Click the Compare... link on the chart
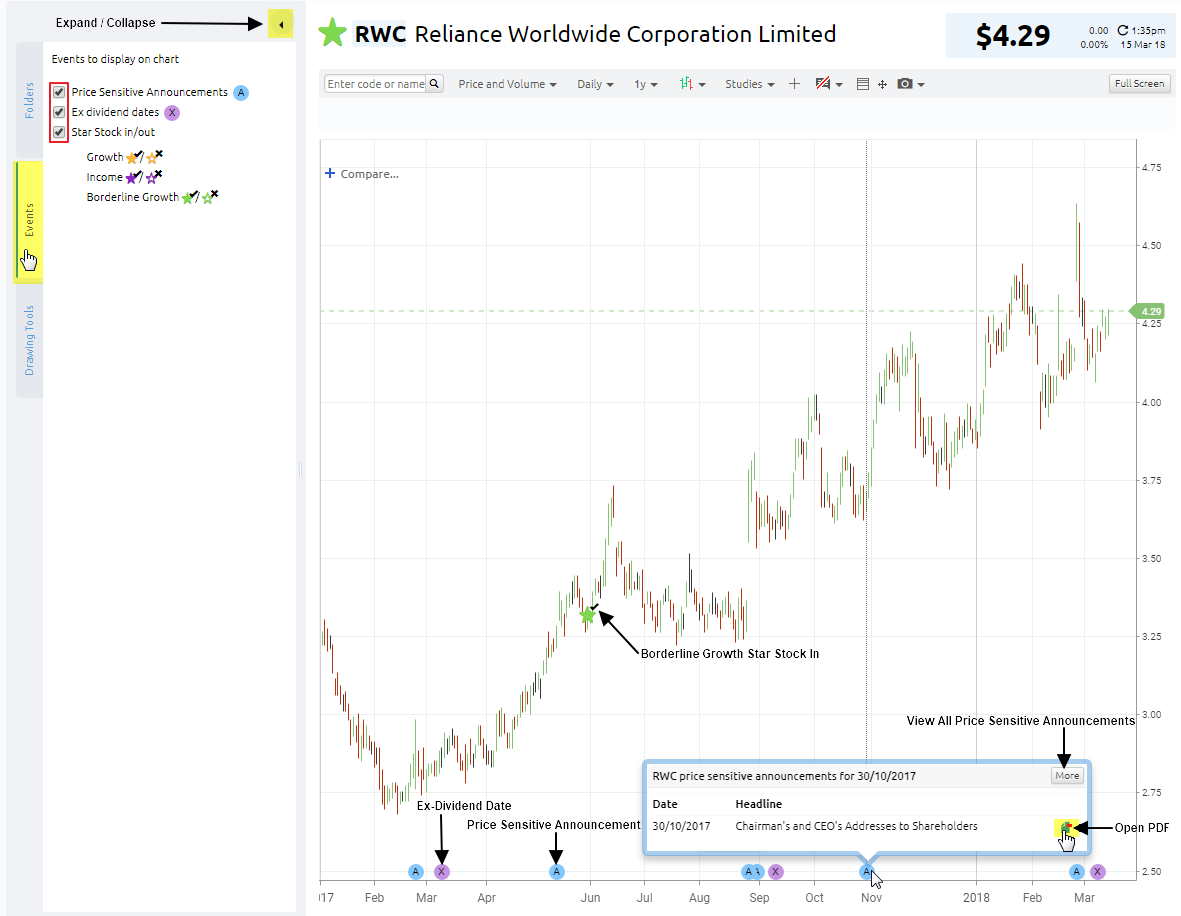 [x=362, y=174]
